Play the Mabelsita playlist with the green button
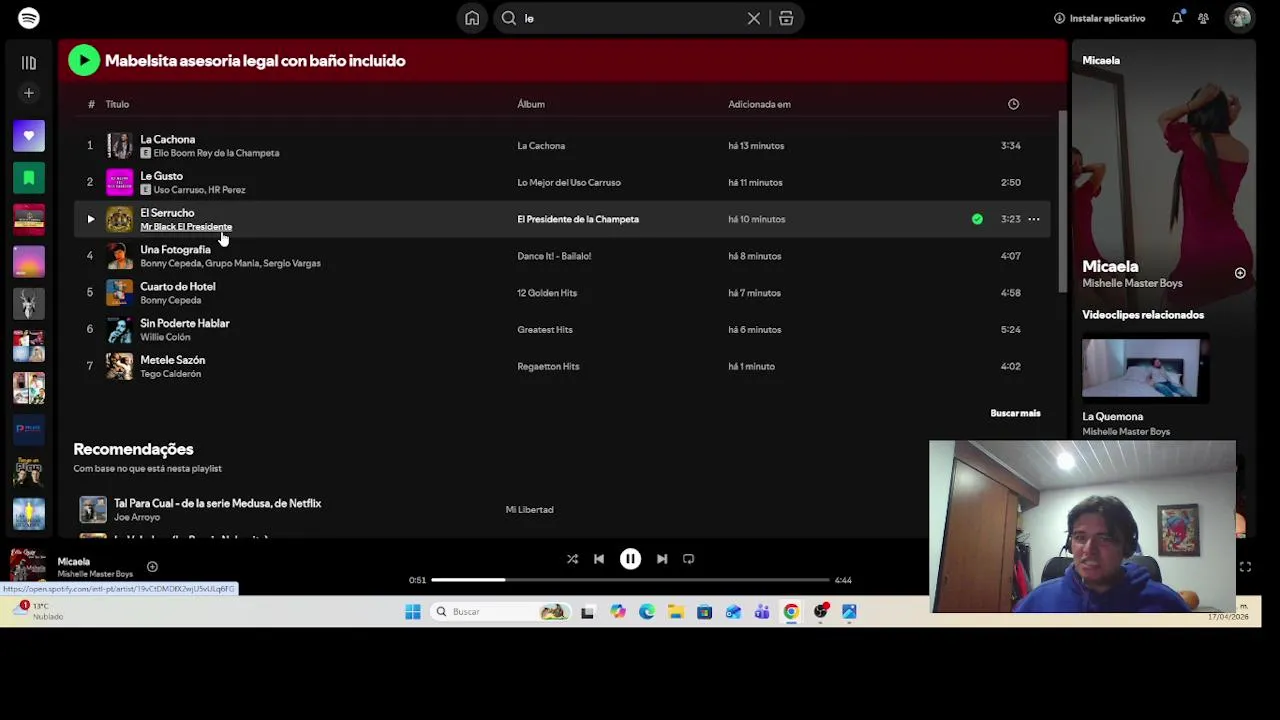Image resolution: width=1280 pixels, height=720 pixels. pos(84,61)
